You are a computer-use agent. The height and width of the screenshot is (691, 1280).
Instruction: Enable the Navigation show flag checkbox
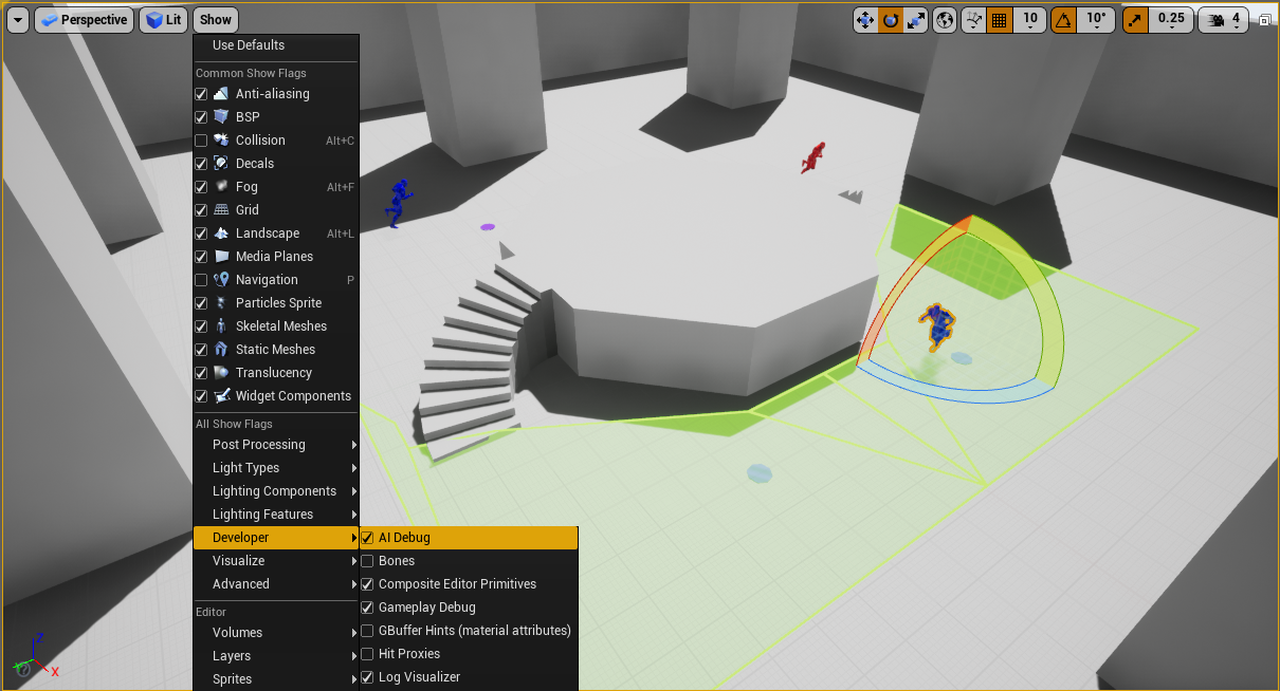tap(201, 280)
